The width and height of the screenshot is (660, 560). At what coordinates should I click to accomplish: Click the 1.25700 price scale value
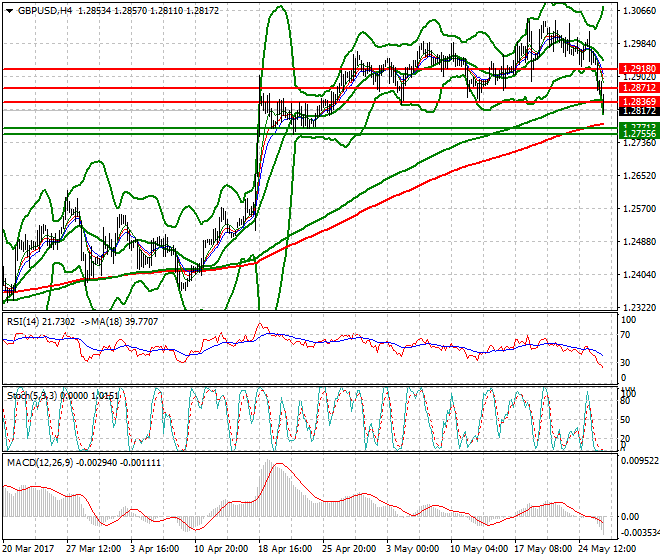click(639, 209)
